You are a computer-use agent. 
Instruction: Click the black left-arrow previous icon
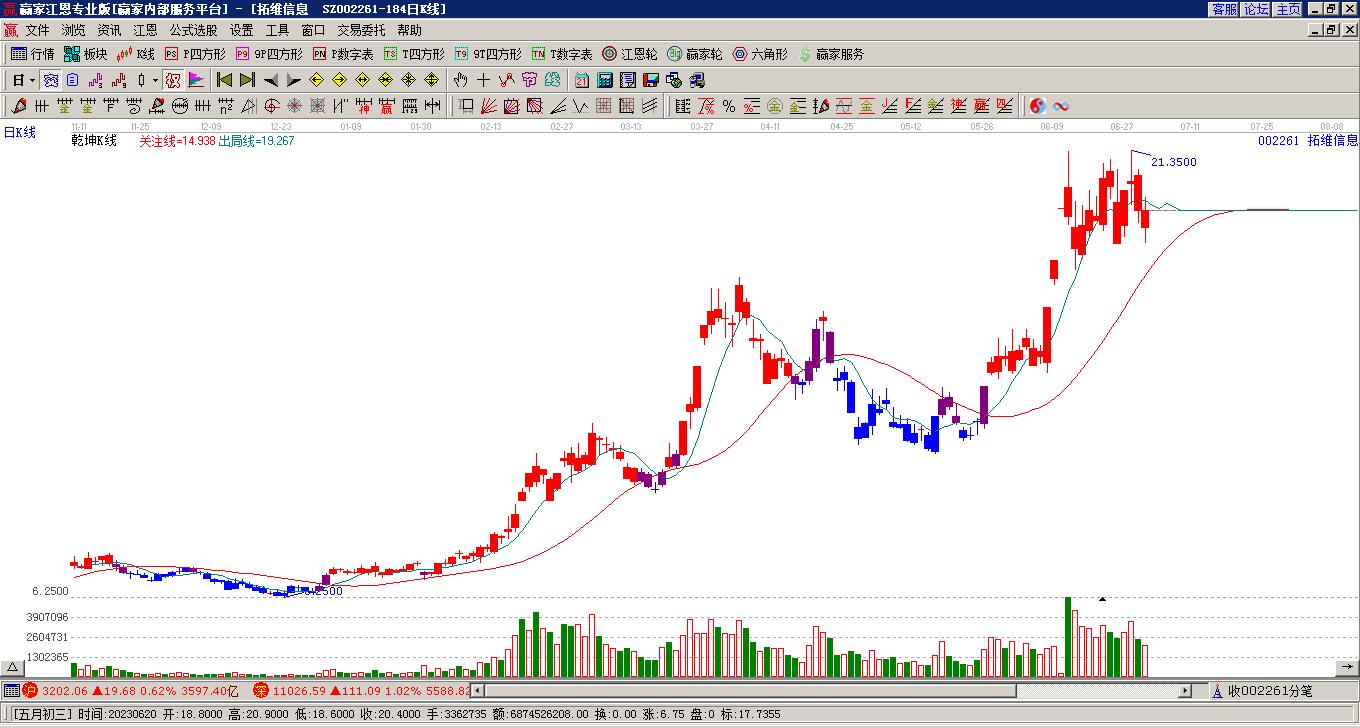coord(271,80)
